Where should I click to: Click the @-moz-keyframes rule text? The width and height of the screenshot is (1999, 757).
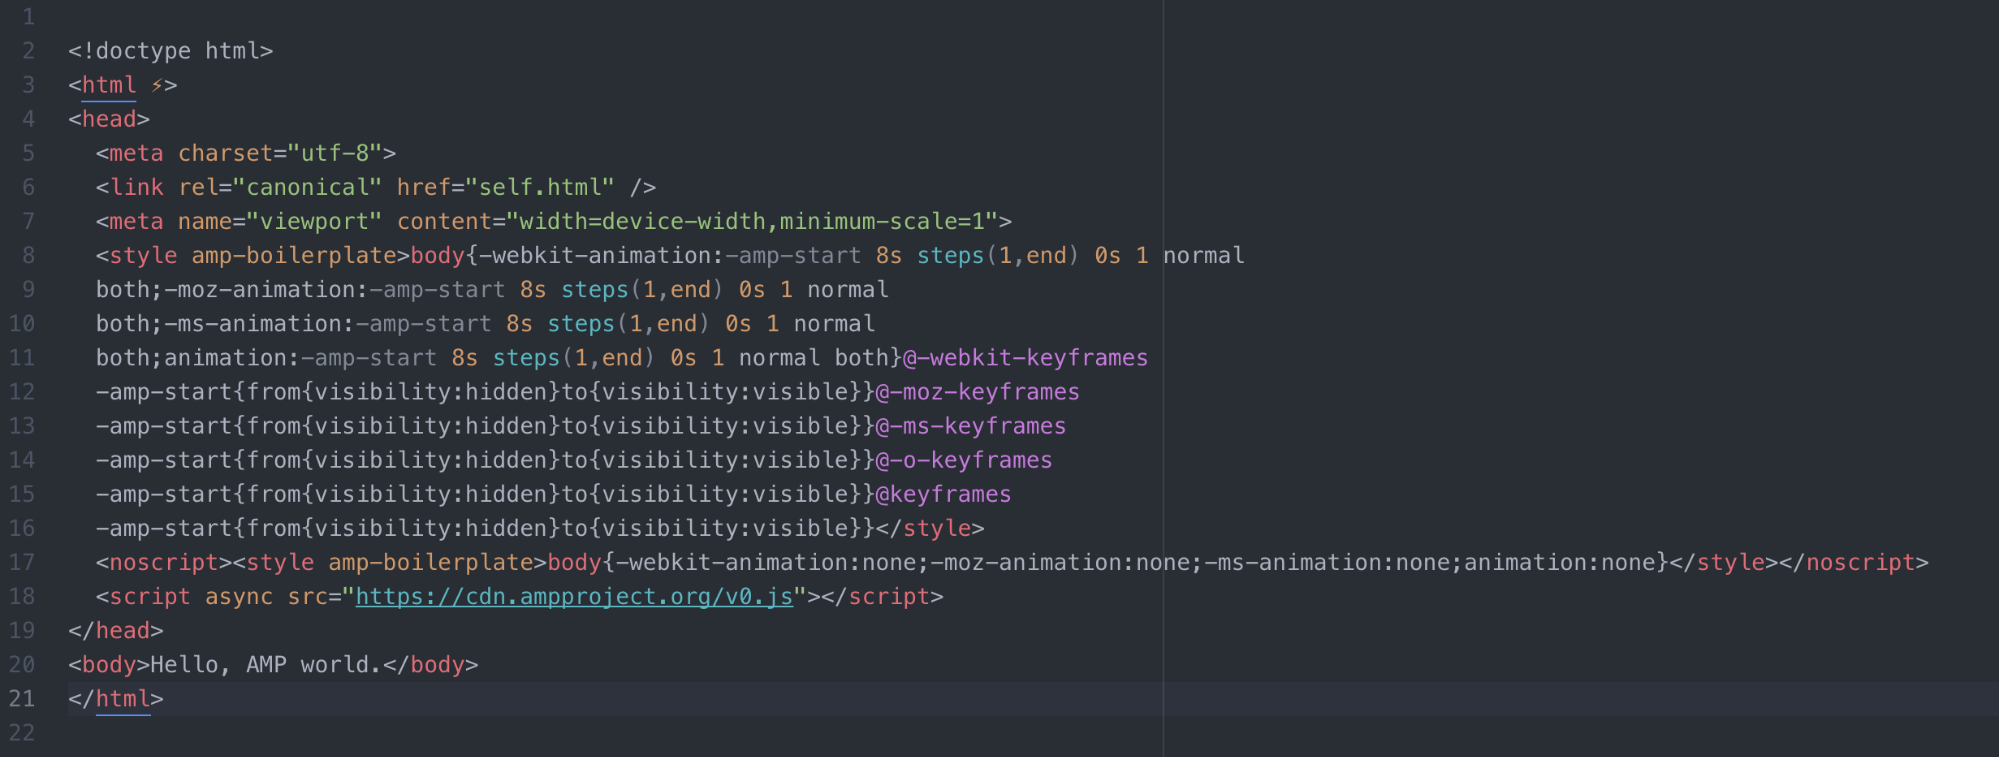pyautogui.click(x=977, y=392)
